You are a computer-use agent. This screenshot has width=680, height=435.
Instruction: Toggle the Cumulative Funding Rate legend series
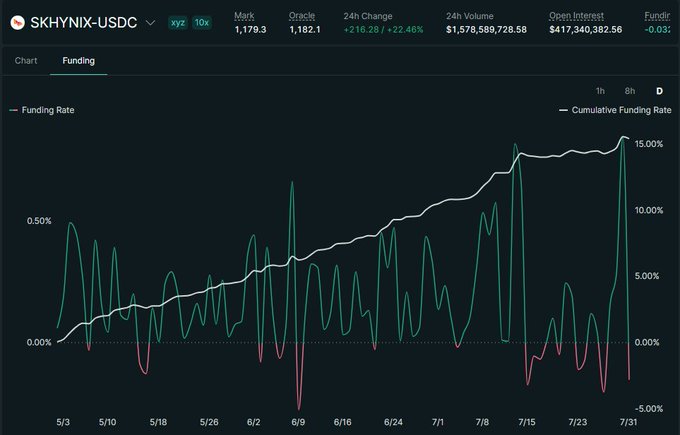(615, 110)
